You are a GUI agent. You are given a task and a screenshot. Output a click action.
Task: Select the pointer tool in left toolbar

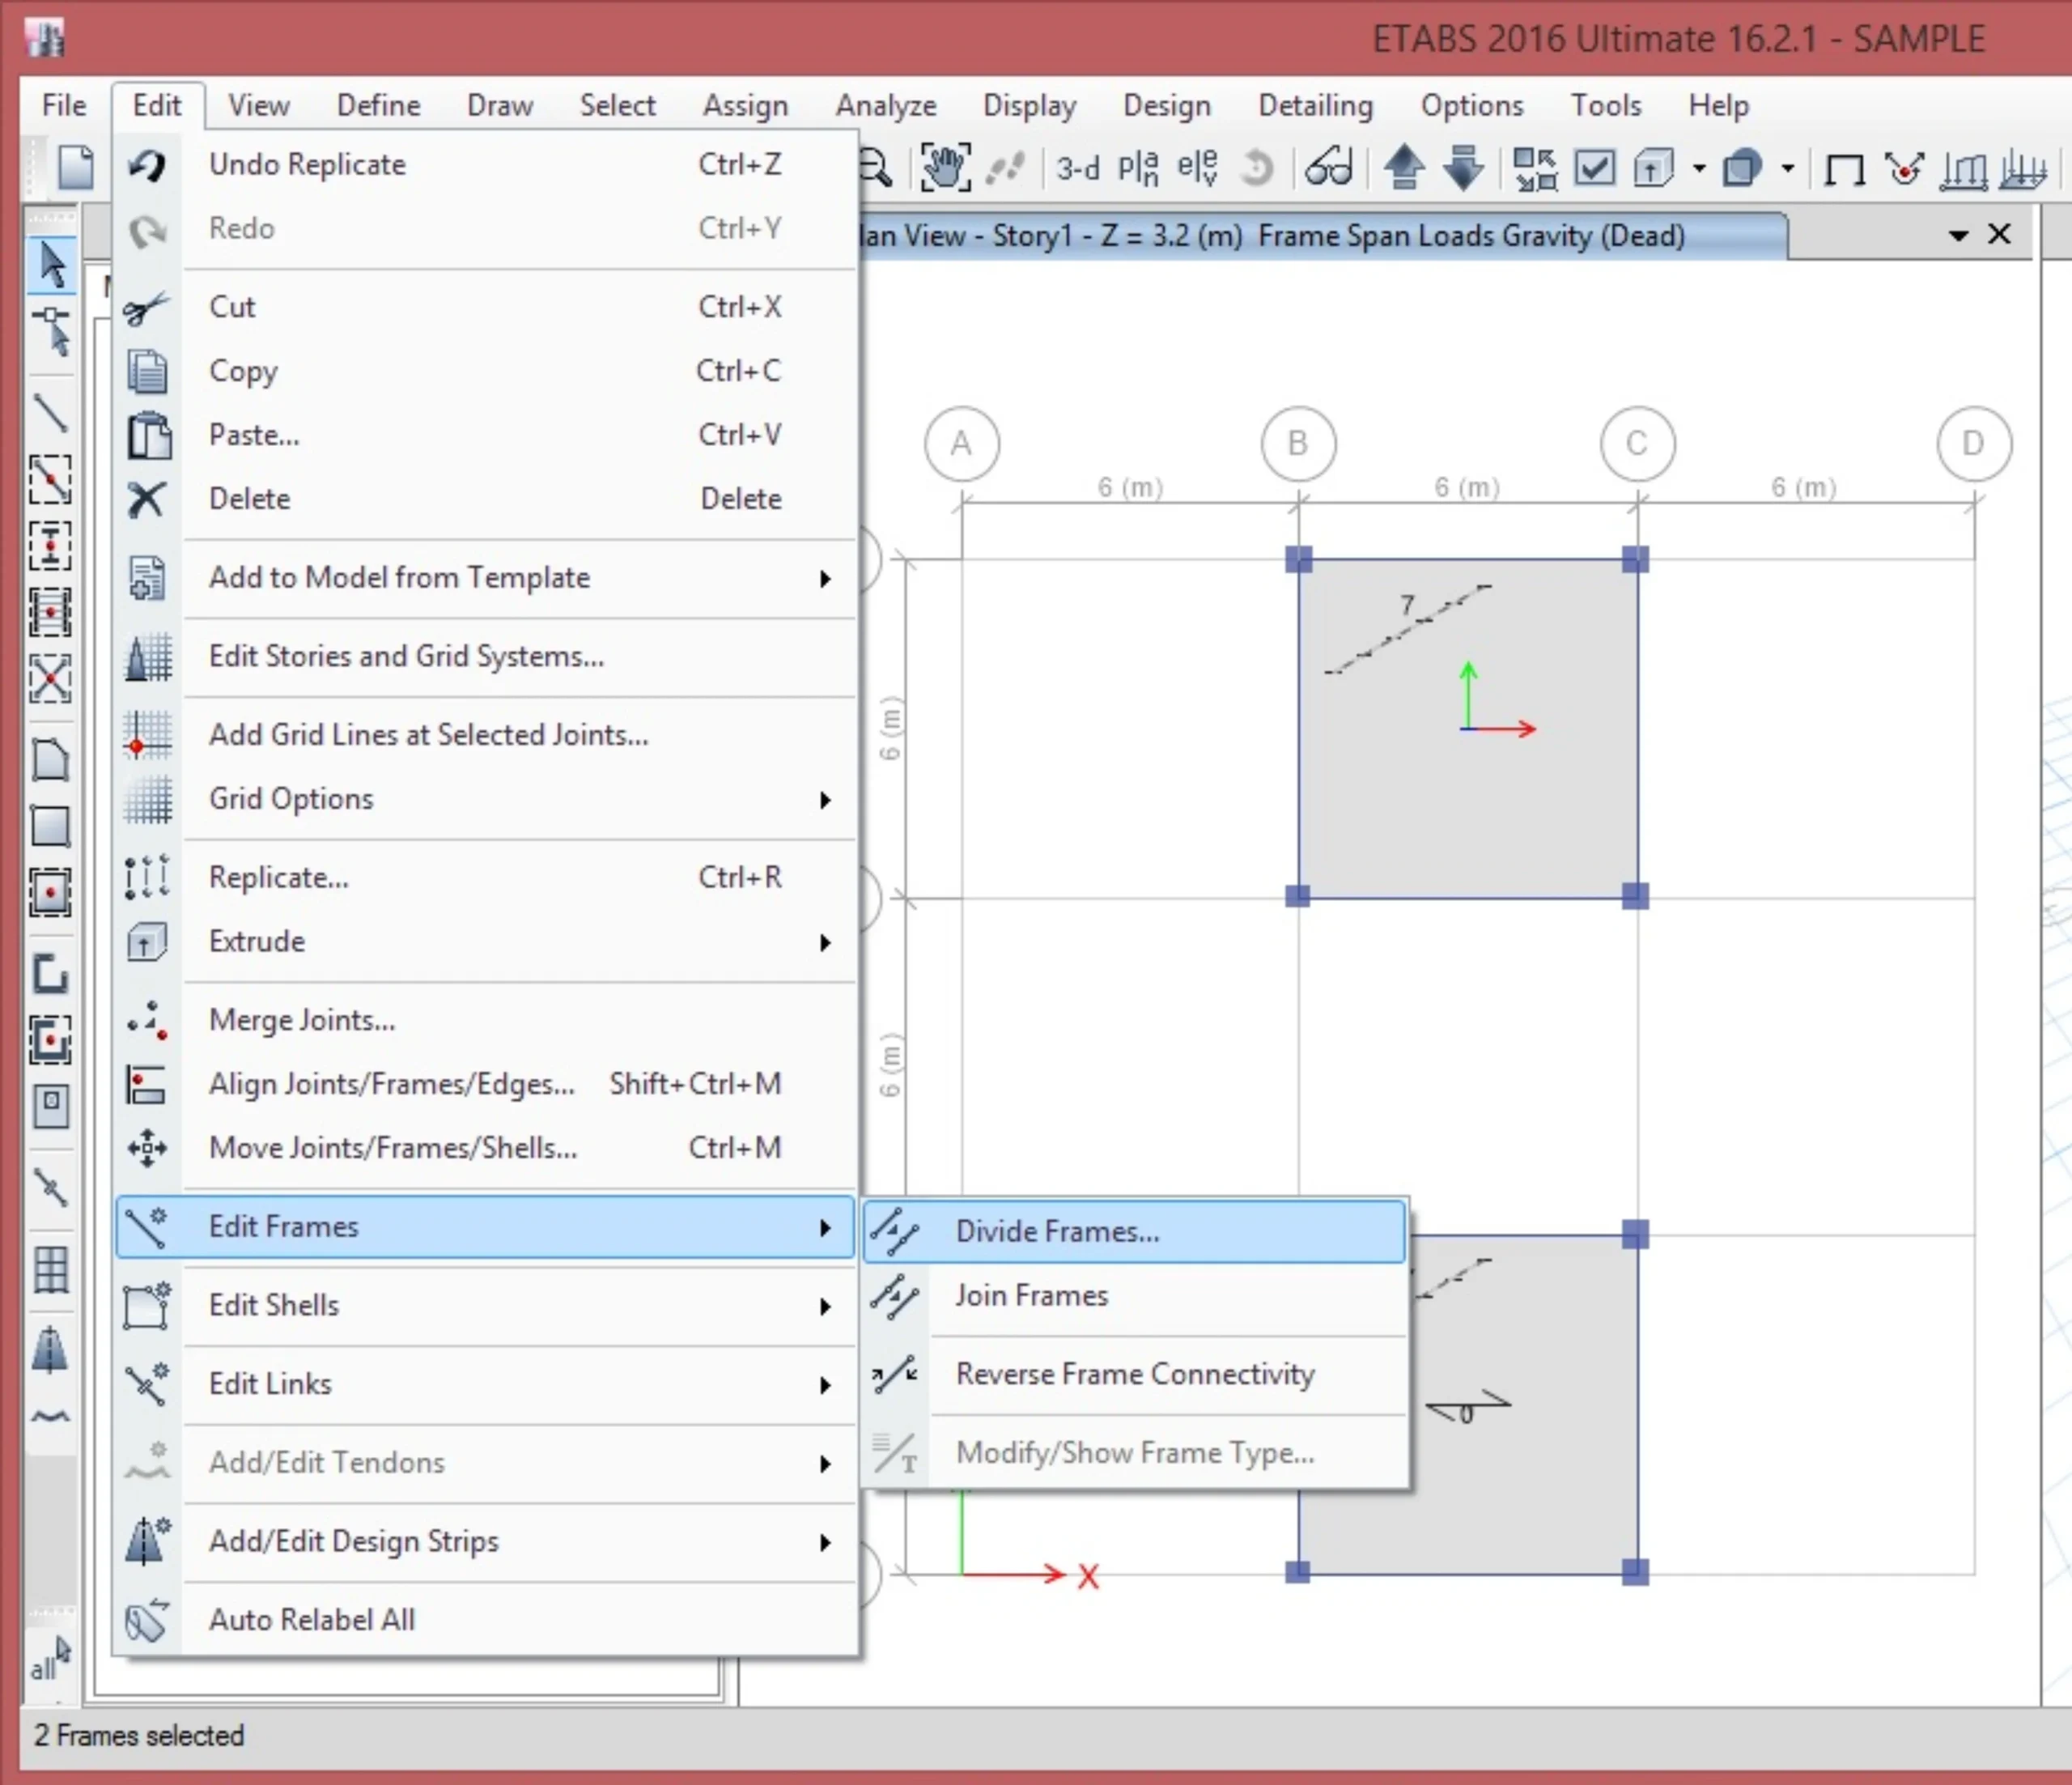(51, 265)
